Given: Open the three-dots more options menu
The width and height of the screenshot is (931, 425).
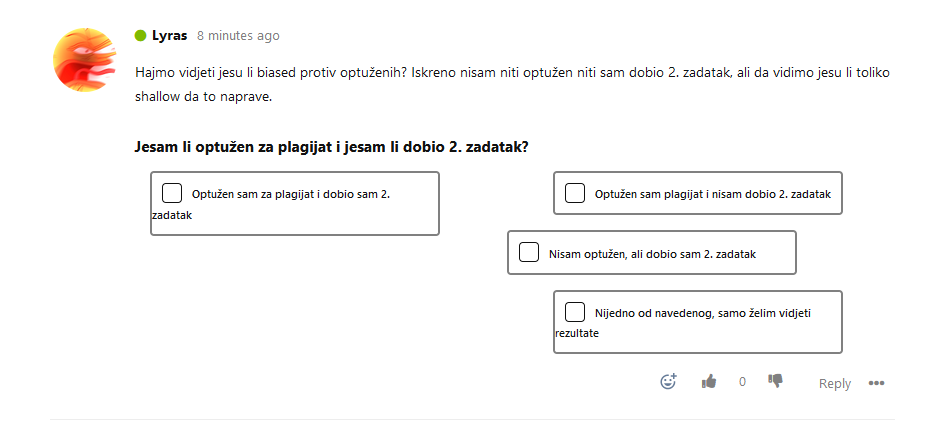Looking at the screenshot, I should [876, 383].
